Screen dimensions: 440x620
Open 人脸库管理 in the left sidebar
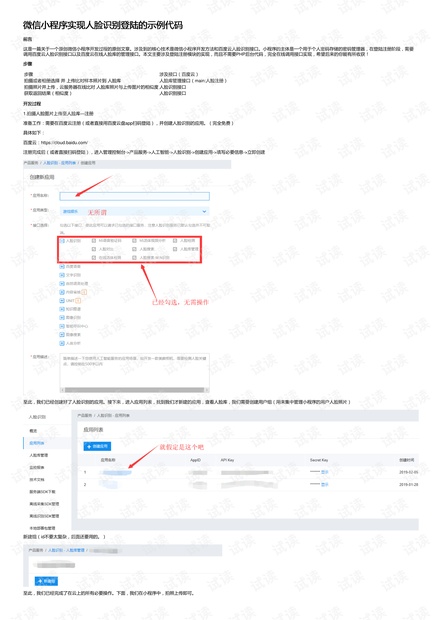coord(39,456)
